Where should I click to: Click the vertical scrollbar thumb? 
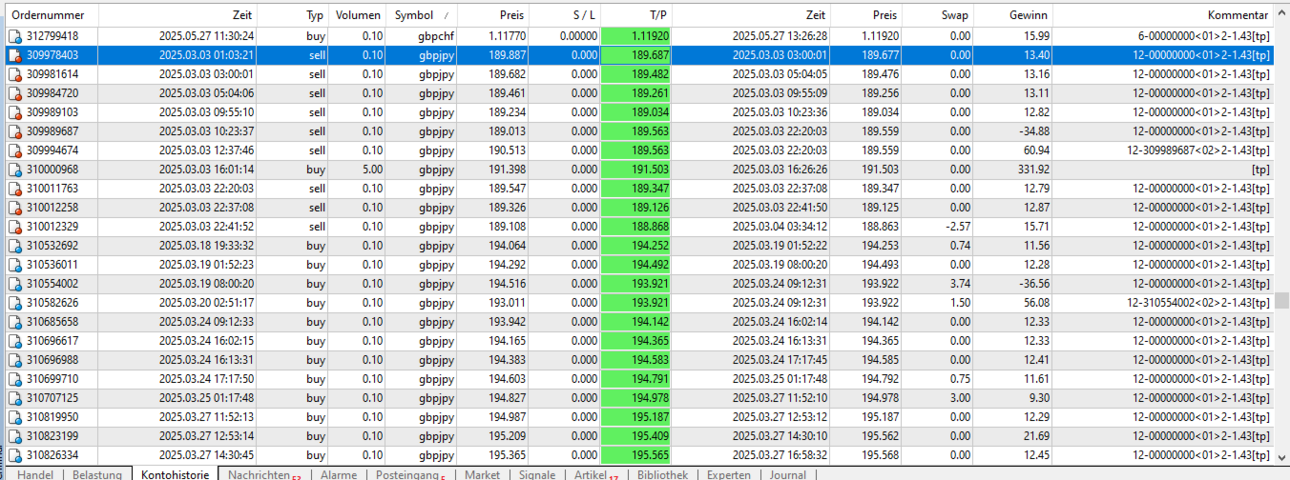pyautogui.click(x=1282, y=300)
